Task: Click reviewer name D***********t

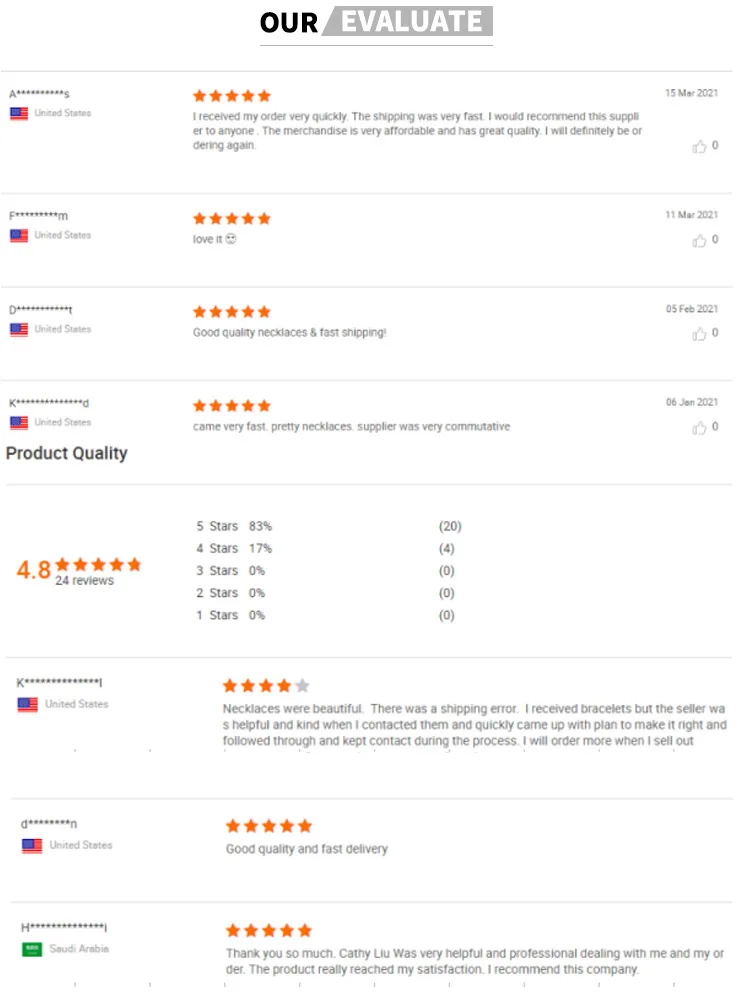Action: point(41,310)
